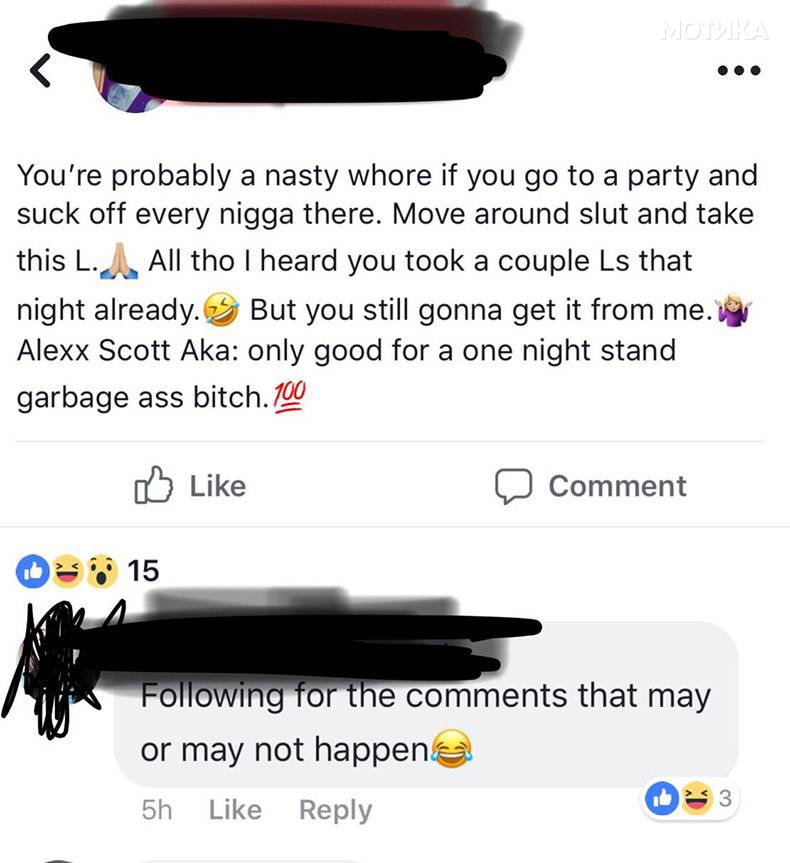Tap the comment's laughing reaction badge
Viewport: 790px width, 863px height.
697,798
